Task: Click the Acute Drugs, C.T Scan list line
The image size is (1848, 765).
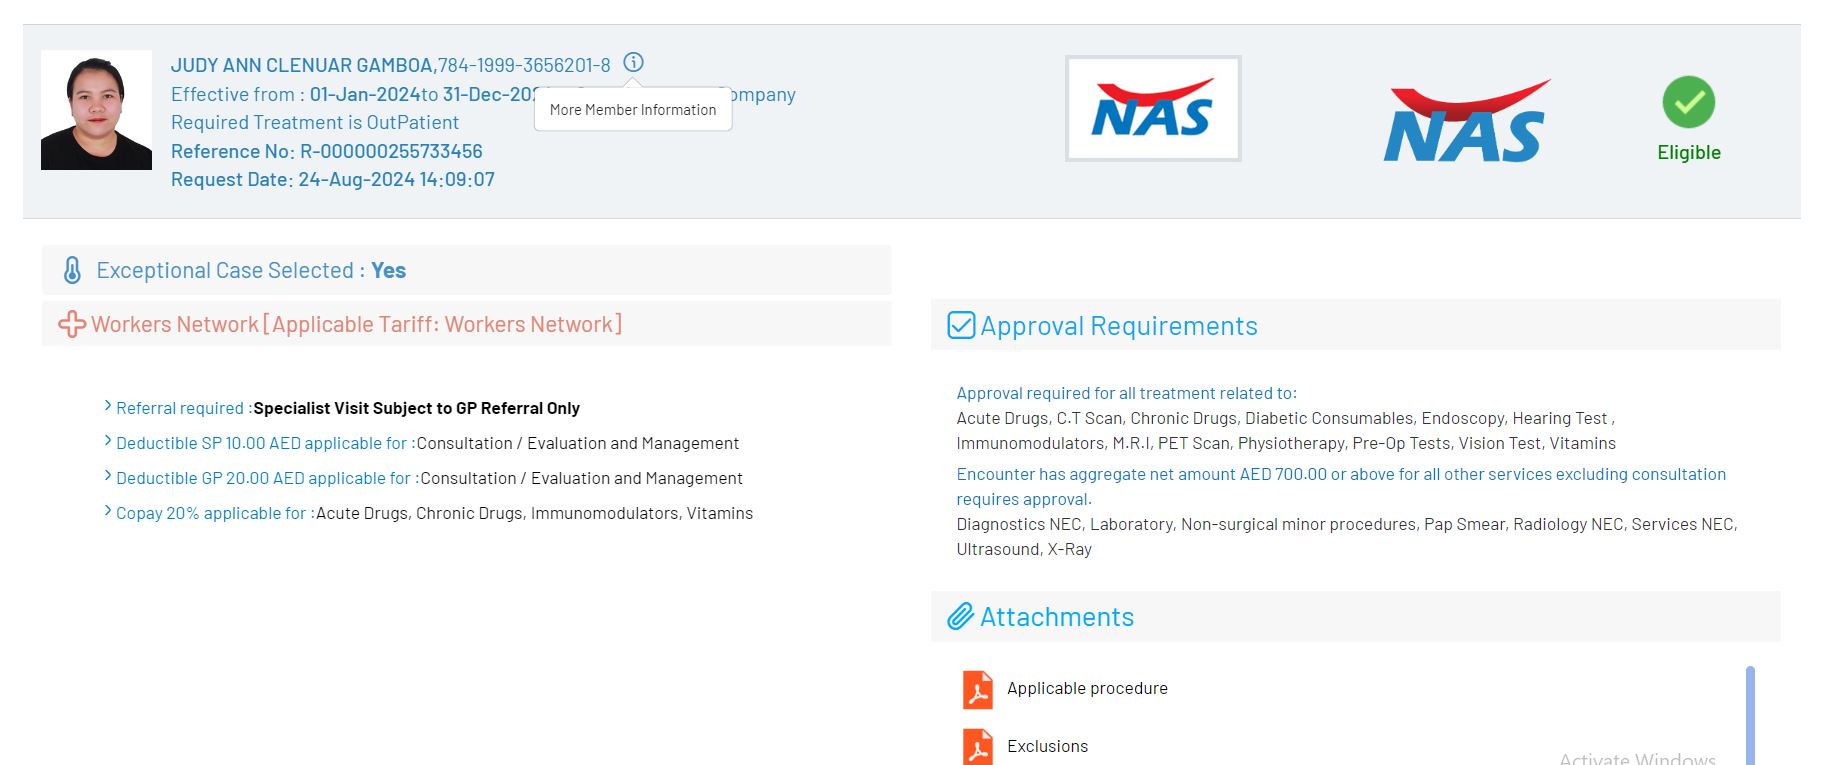Action: pos(1286,418)
